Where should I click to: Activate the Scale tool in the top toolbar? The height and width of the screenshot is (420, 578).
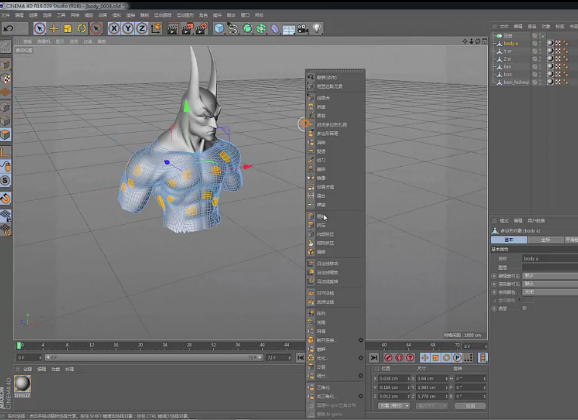coord(68,28)
